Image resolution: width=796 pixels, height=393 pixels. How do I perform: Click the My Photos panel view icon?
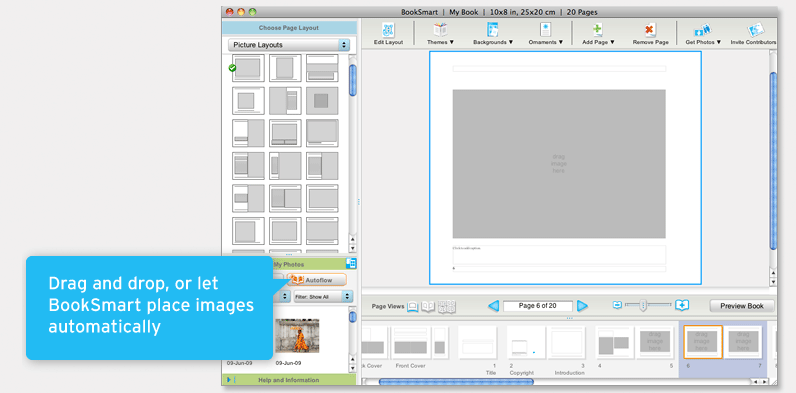click(351, 264)
